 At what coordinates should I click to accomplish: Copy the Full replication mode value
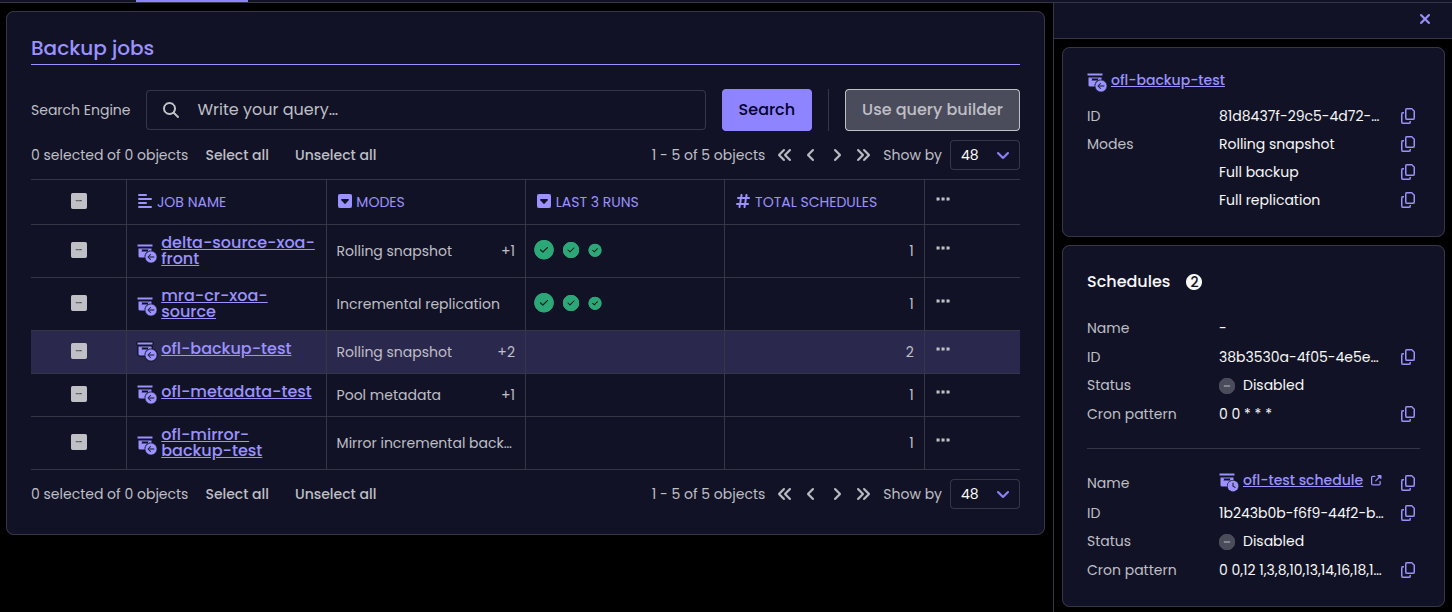[x=1408, y=200]
